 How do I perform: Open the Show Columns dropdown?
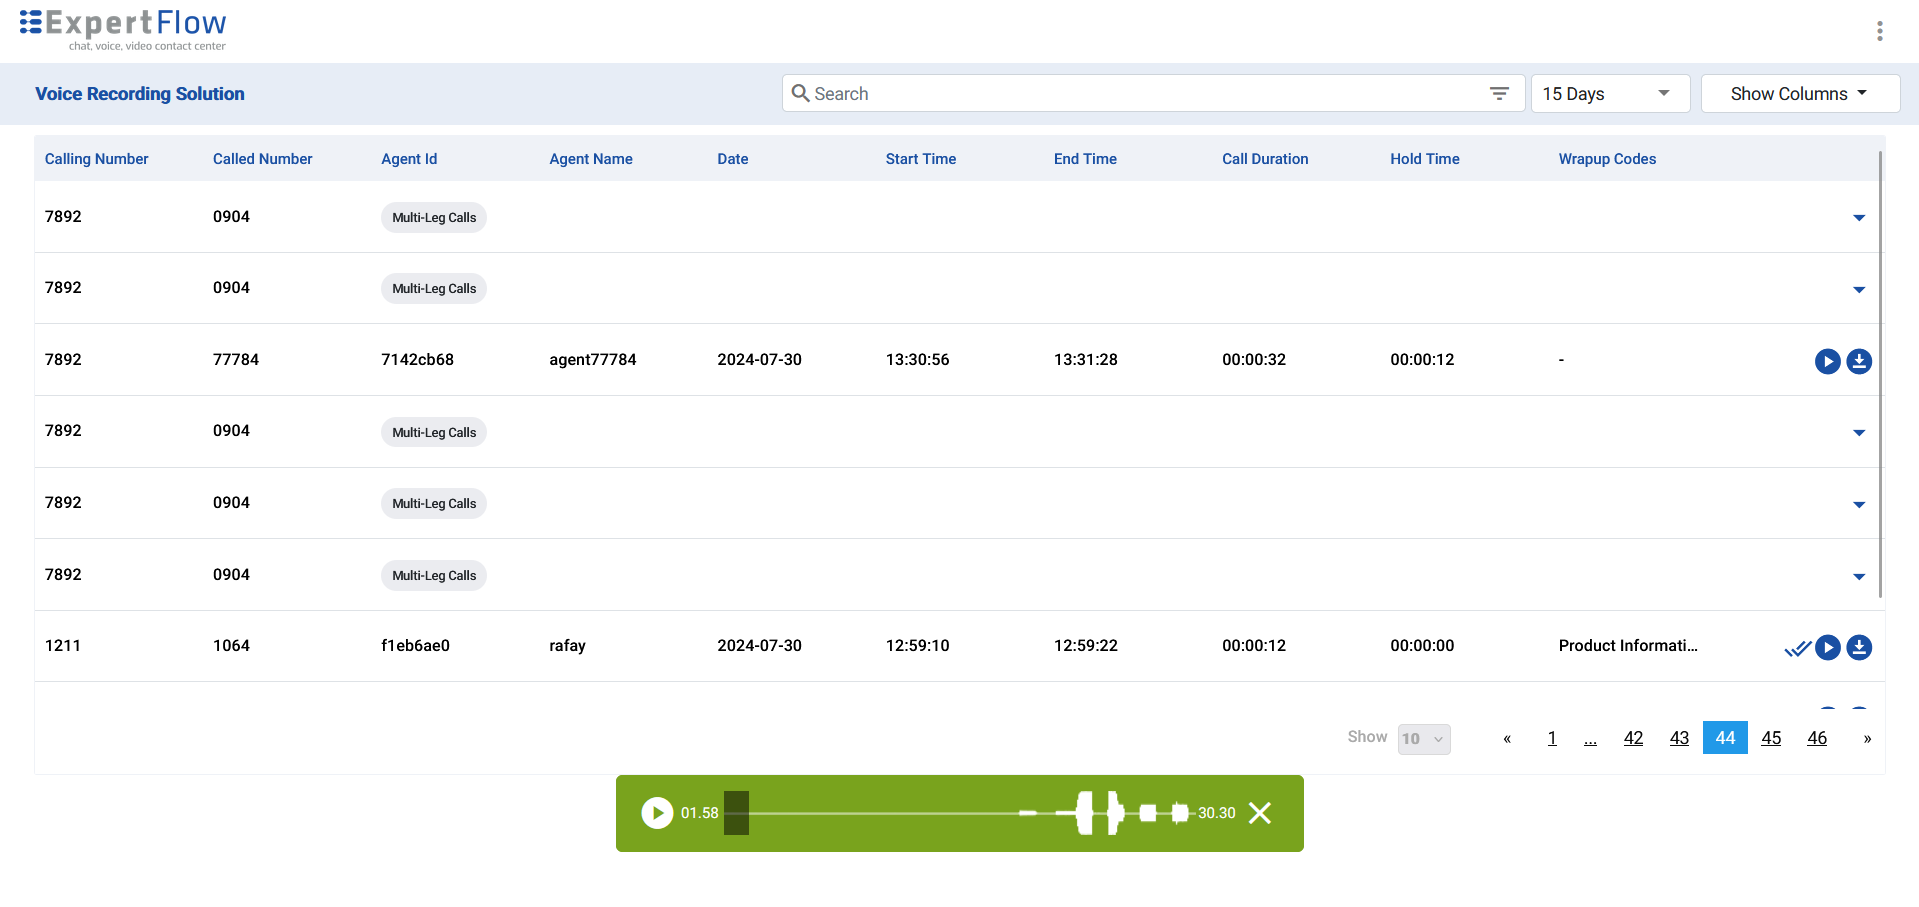pyautogui.click(x=1799, y=93)
